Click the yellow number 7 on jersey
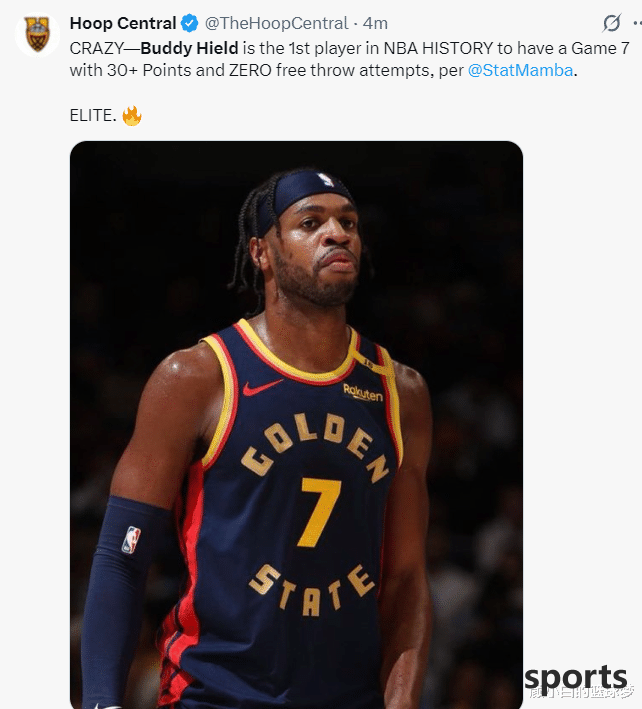 320,512
